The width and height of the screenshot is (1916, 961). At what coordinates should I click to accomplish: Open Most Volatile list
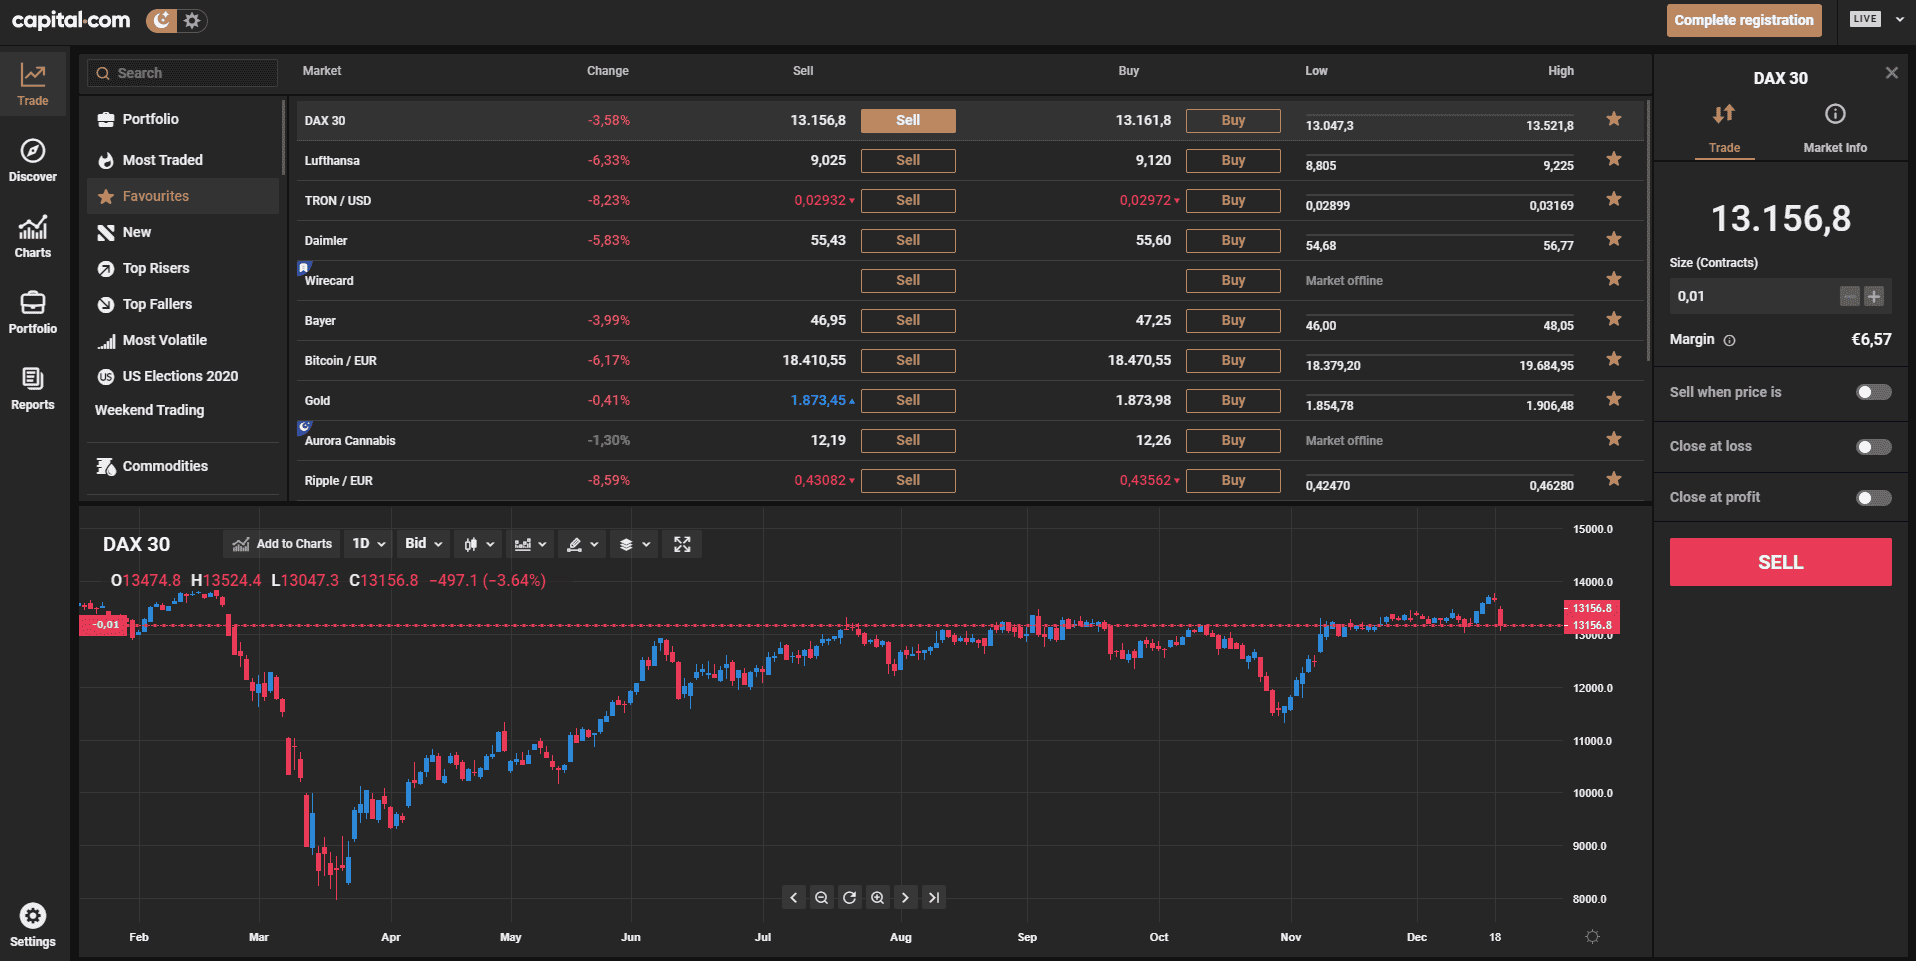tap(164, 340)
